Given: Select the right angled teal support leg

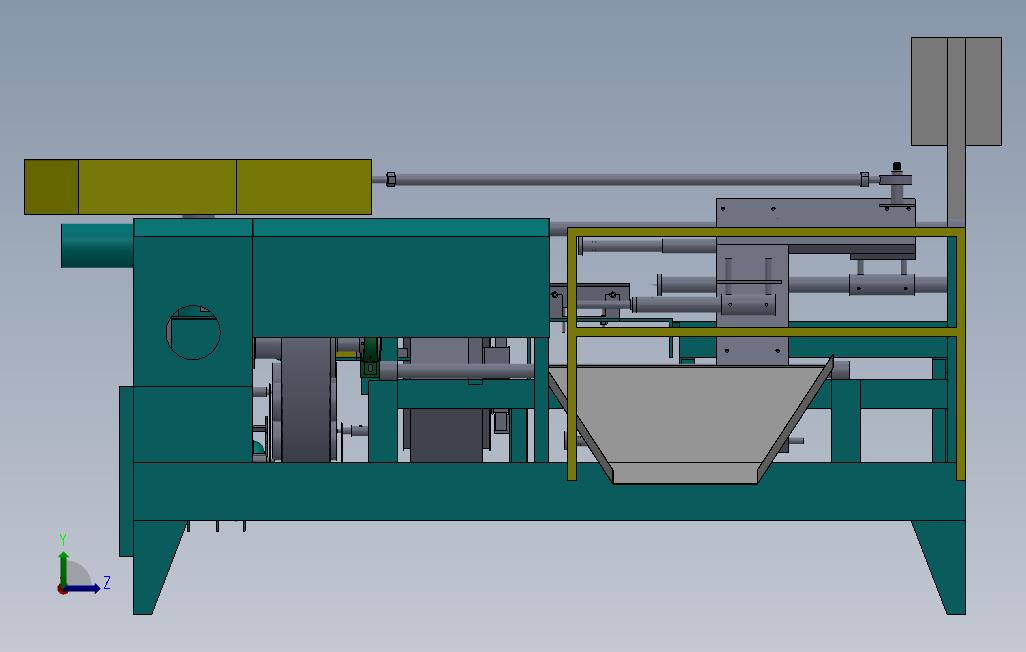Looking at the screenshot, I should [x=940, y=567].
